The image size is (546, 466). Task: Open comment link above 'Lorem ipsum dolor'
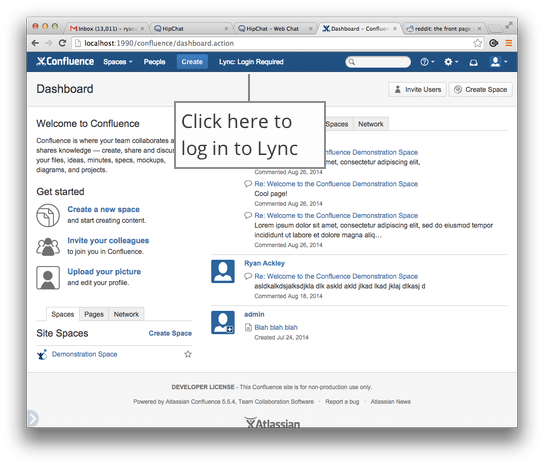click(336, 216)
